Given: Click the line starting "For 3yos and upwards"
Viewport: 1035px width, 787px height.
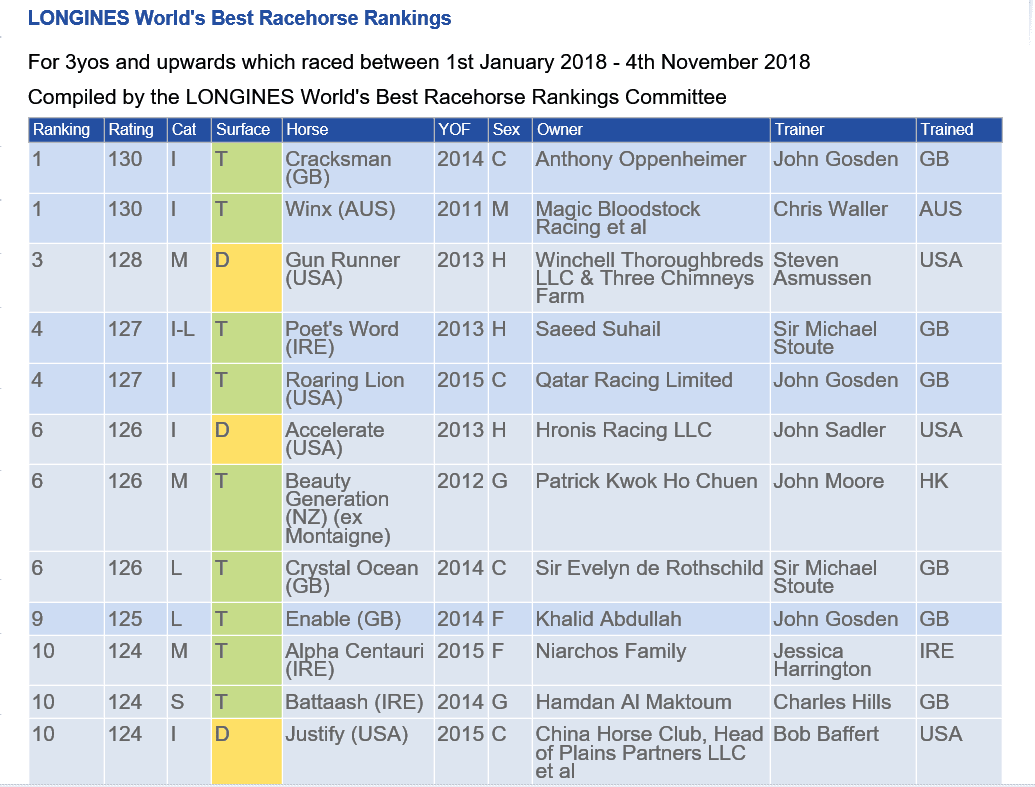Looking at the screenshot, I should pyautogui.click(x=418, y=62).
